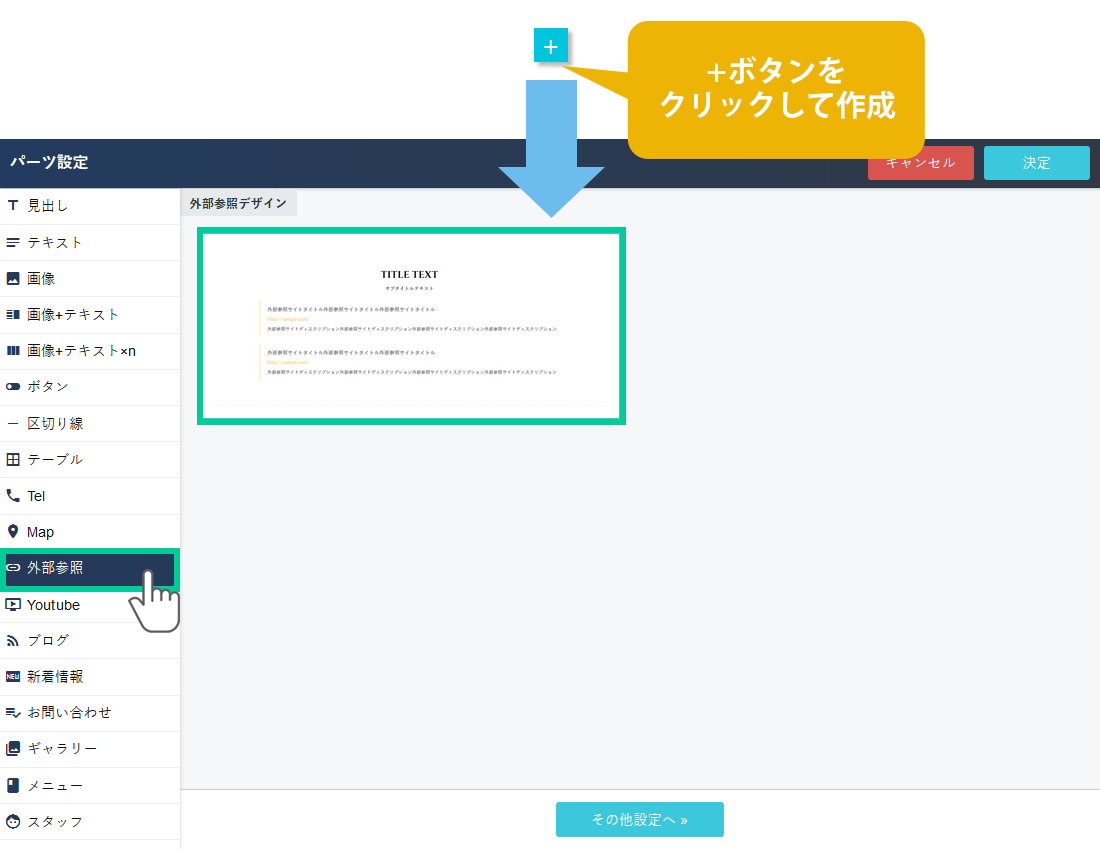Choose 新着情報 news part
The image size is (1100, 849).
55,677
